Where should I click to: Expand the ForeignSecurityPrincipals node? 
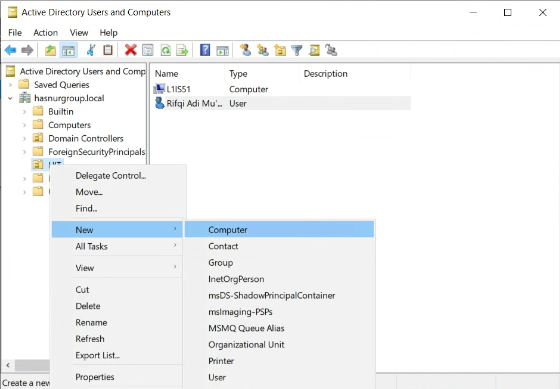(x=24, y=152)
